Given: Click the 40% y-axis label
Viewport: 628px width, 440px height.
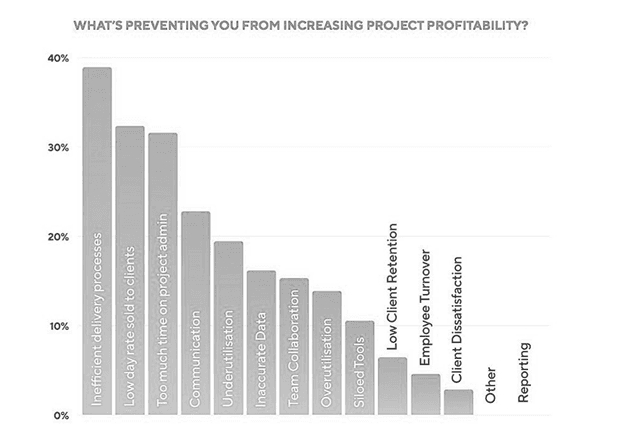Looking at the screenshot, I should (x=57, y=59).
